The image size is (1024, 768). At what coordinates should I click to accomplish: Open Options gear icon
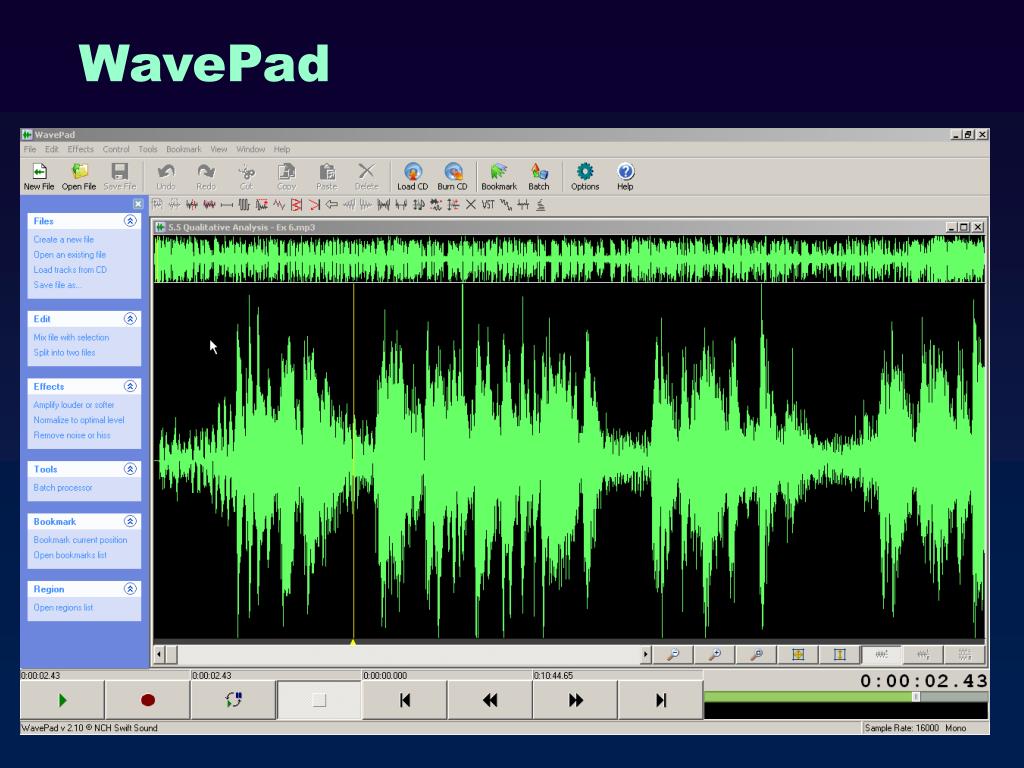585,177
